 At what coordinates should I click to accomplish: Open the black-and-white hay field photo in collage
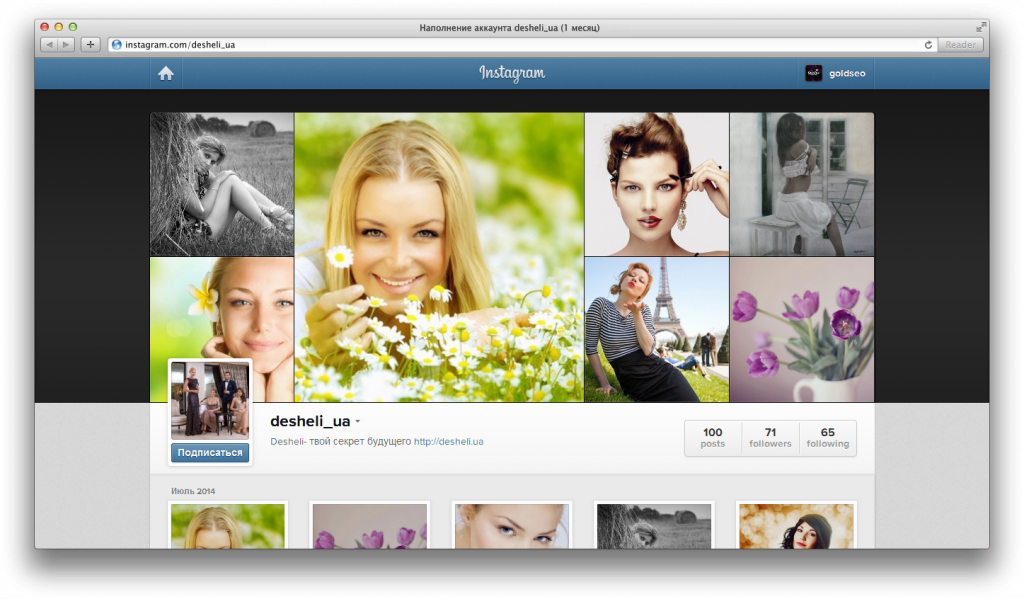pos(222,184)
